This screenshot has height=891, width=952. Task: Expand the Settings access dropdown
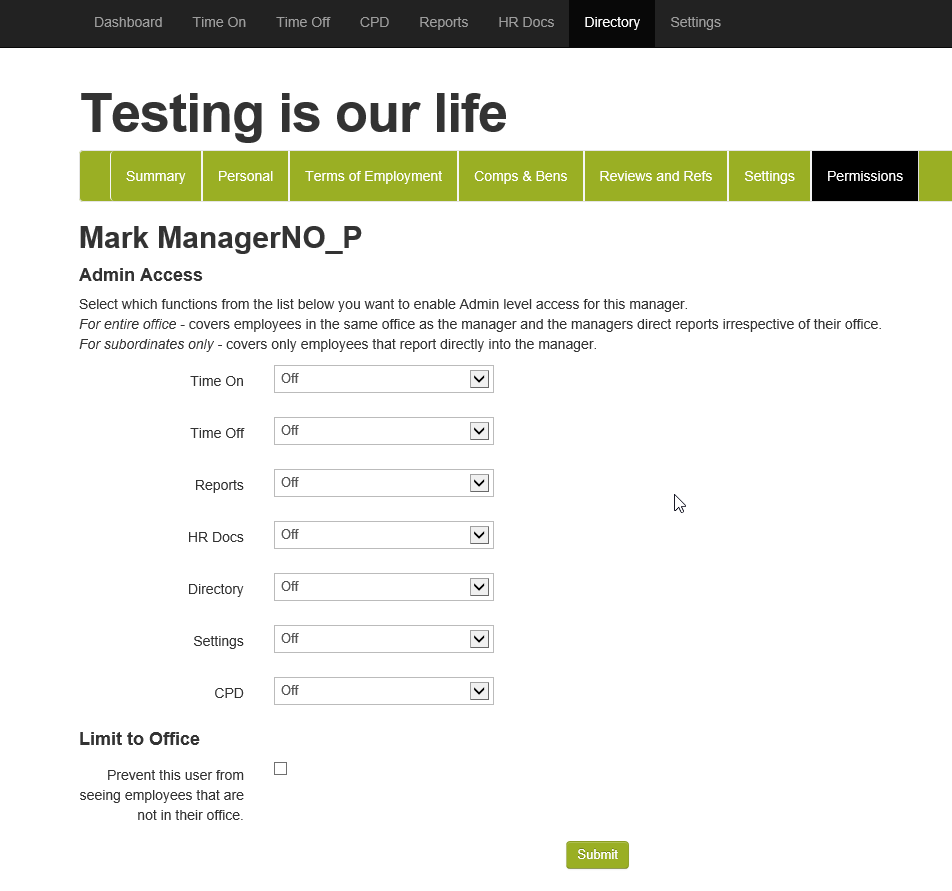pyautogui.click(x=383, y=639)
